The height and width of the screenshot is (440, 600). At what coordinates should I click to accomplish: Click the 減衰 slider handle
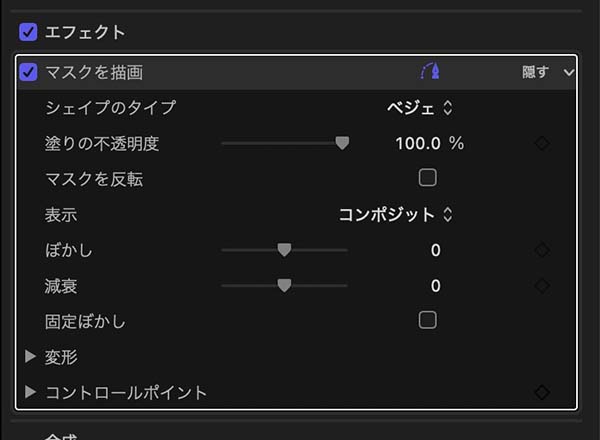[x=284, y=286]
